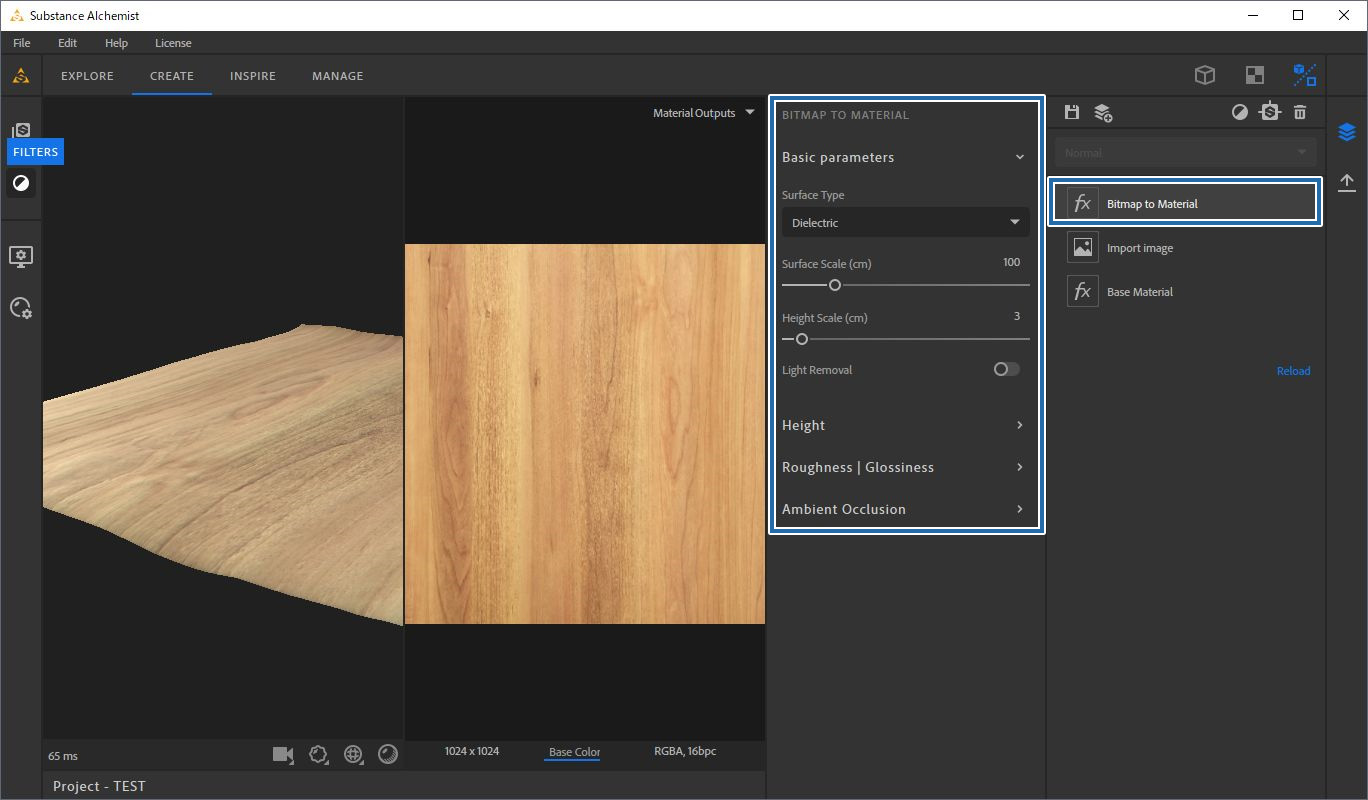This screenshot has width=1368, height=800.
Task: Open the License menu
Action: click(173, 43)
